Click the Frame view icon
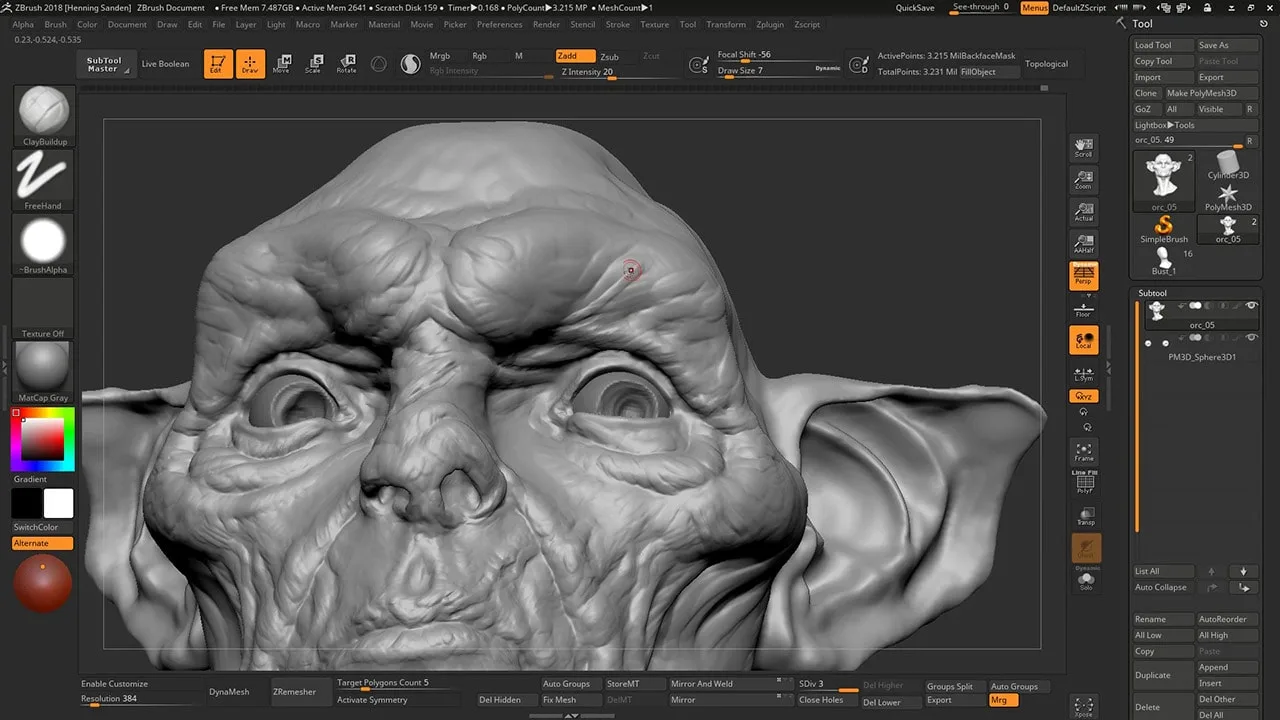1280x720 pixels. click(x=1084, y=451)
